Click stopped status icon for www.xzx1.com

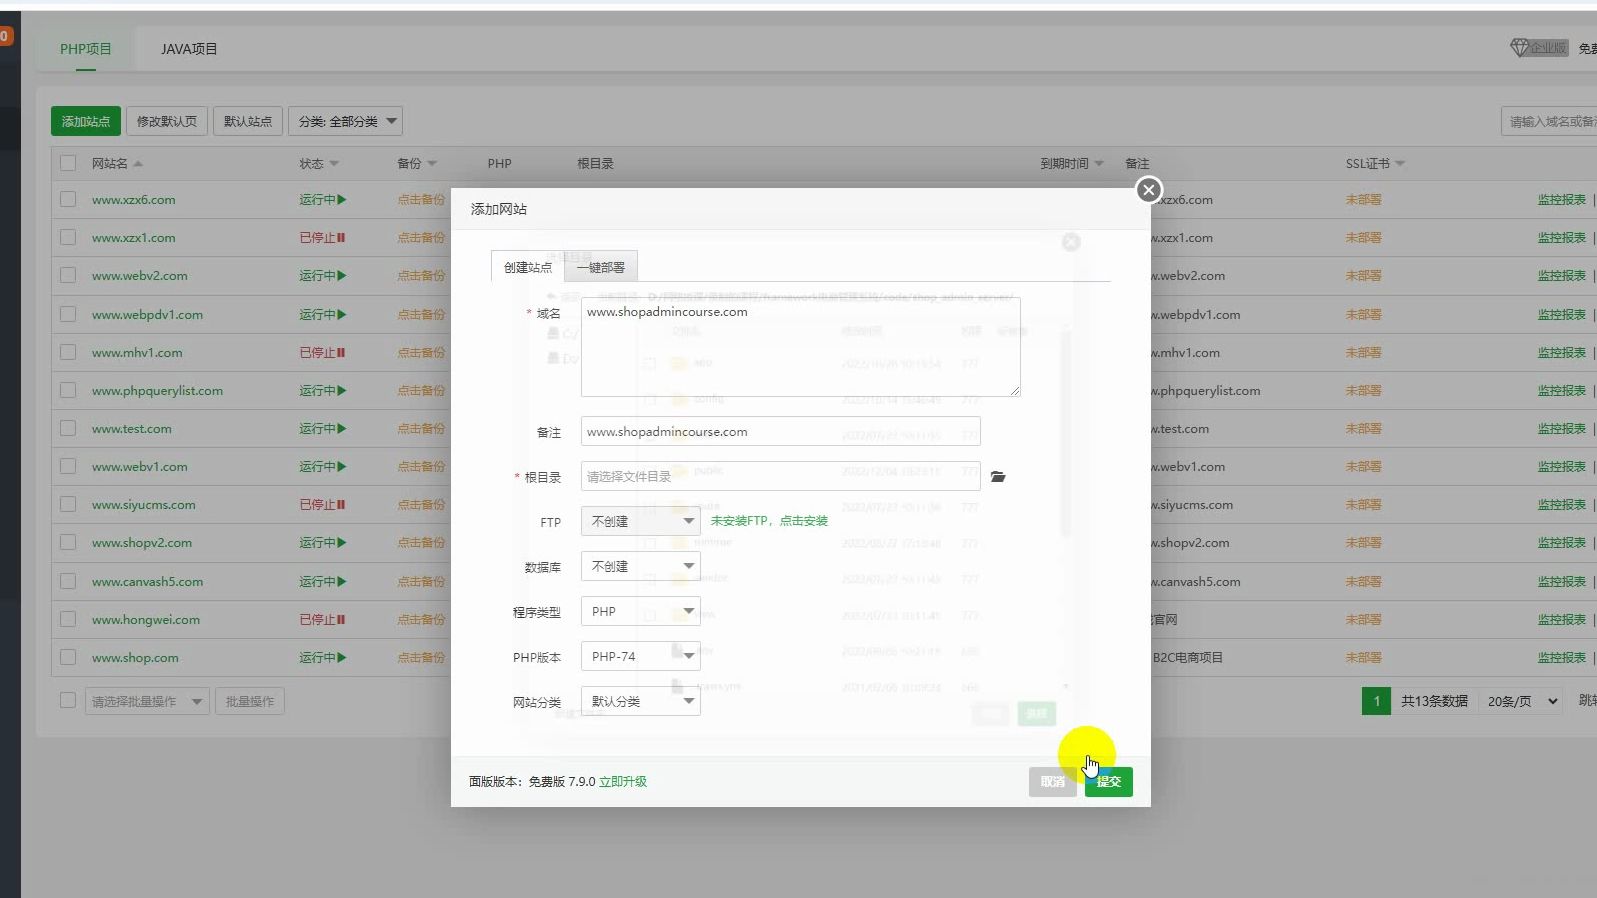pos(341,238)
